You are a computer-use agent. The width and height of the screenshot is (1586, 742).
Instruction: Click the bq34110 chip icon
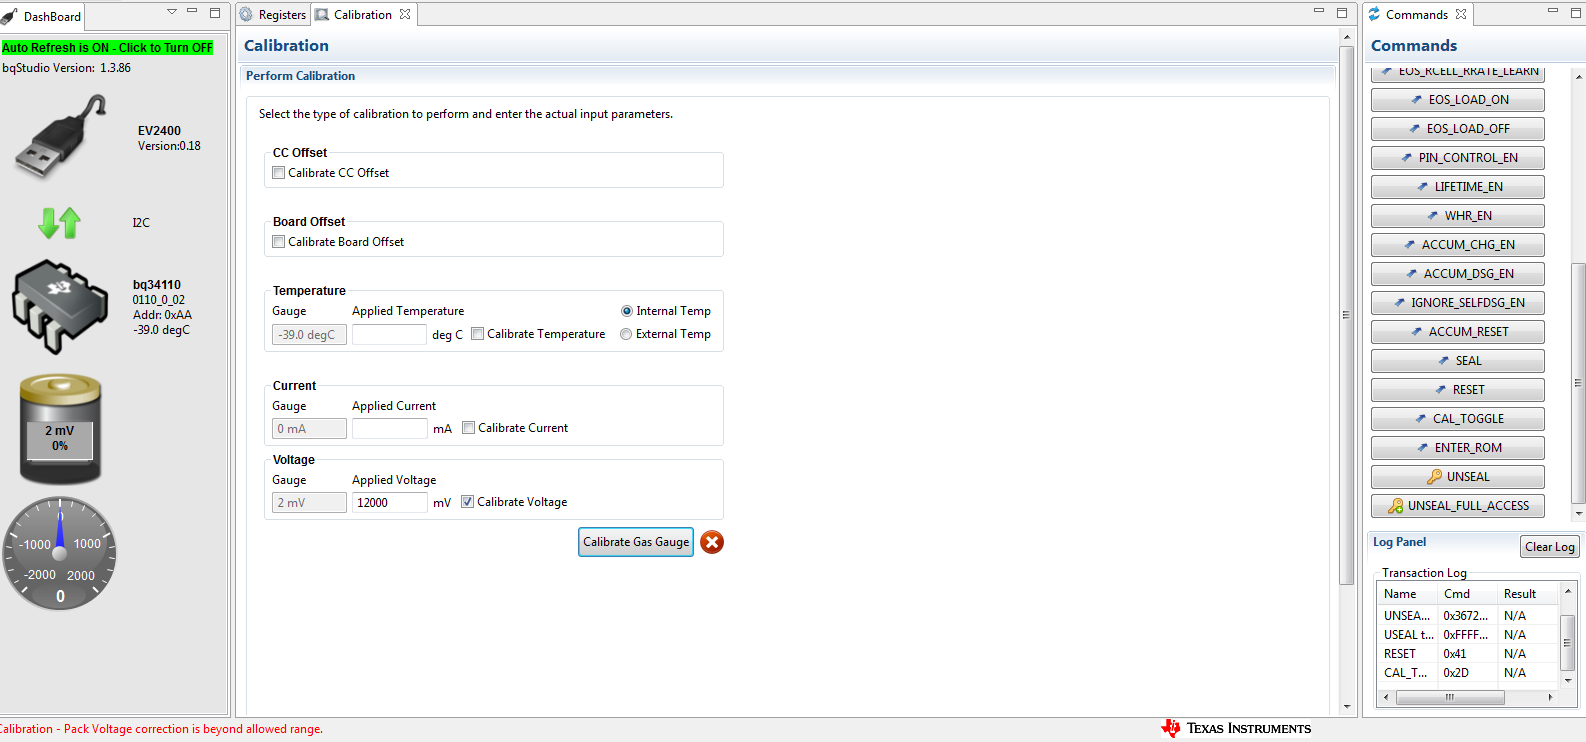pyautogui.click(x=59, y=307)
